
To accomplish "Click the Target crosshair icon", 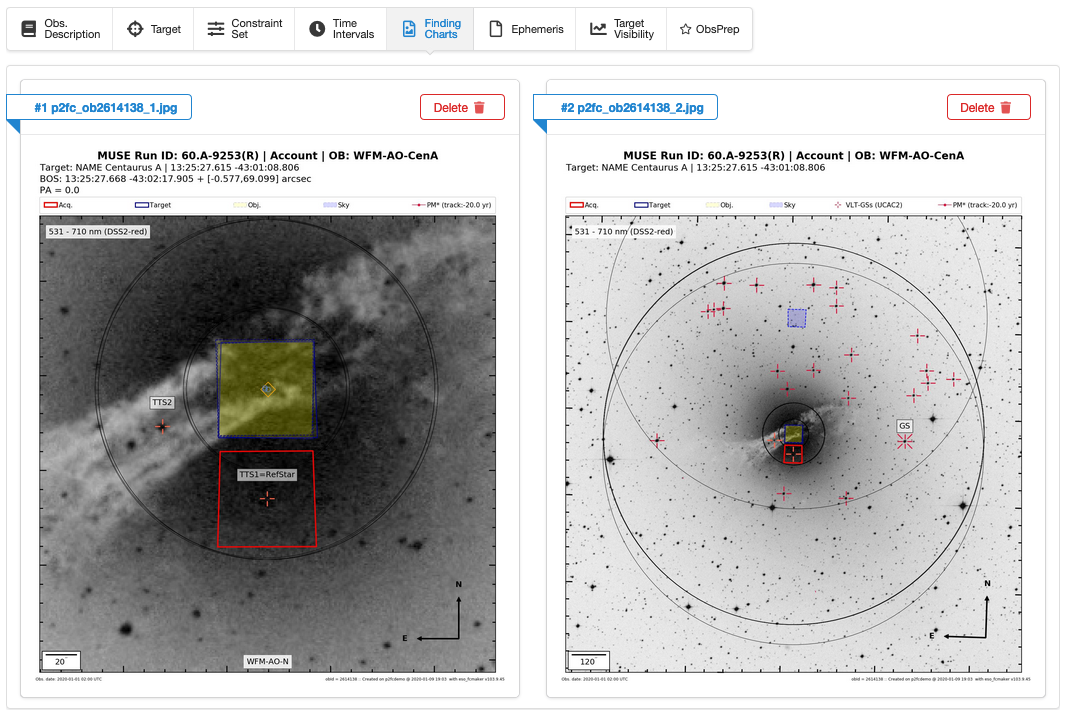I will [135, 29].
